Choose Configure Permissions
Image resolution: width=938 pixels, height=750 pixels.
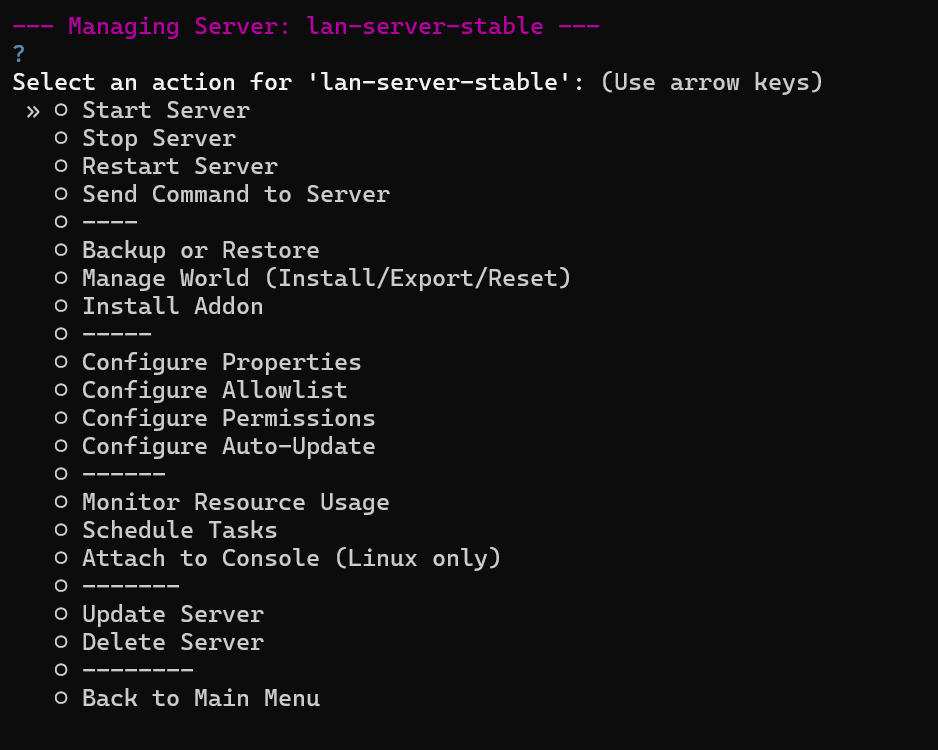tap(228, 418)
